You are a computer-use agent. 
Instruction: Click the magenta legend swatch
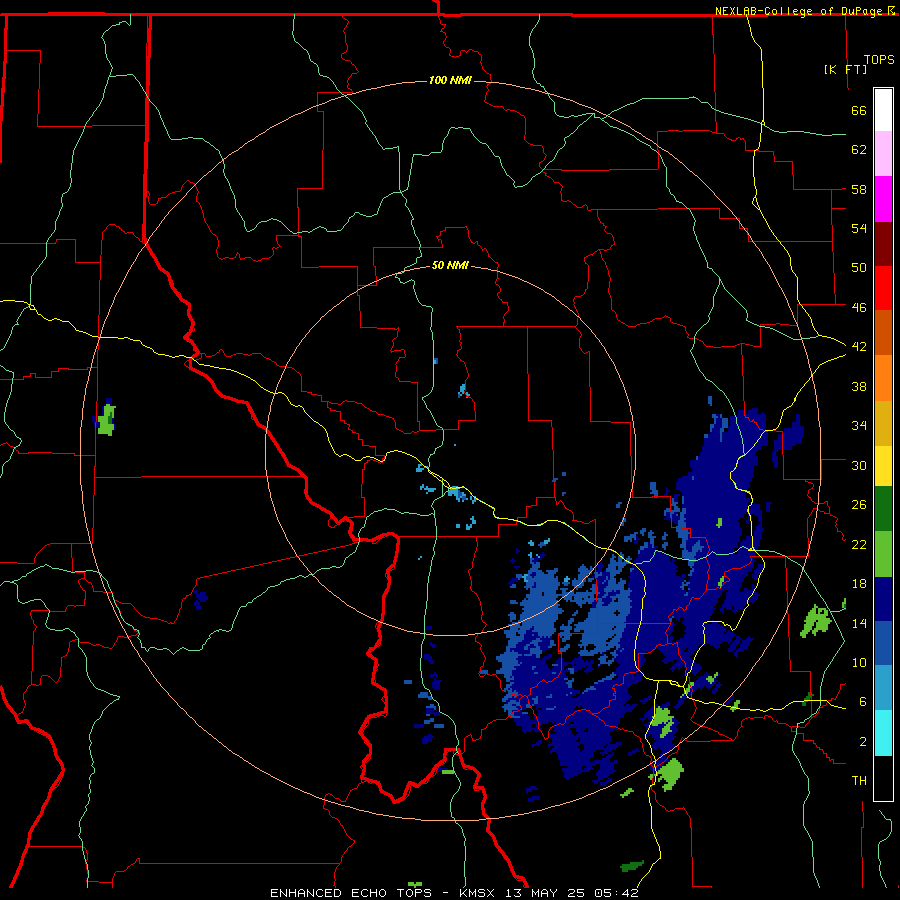(883, 199)
